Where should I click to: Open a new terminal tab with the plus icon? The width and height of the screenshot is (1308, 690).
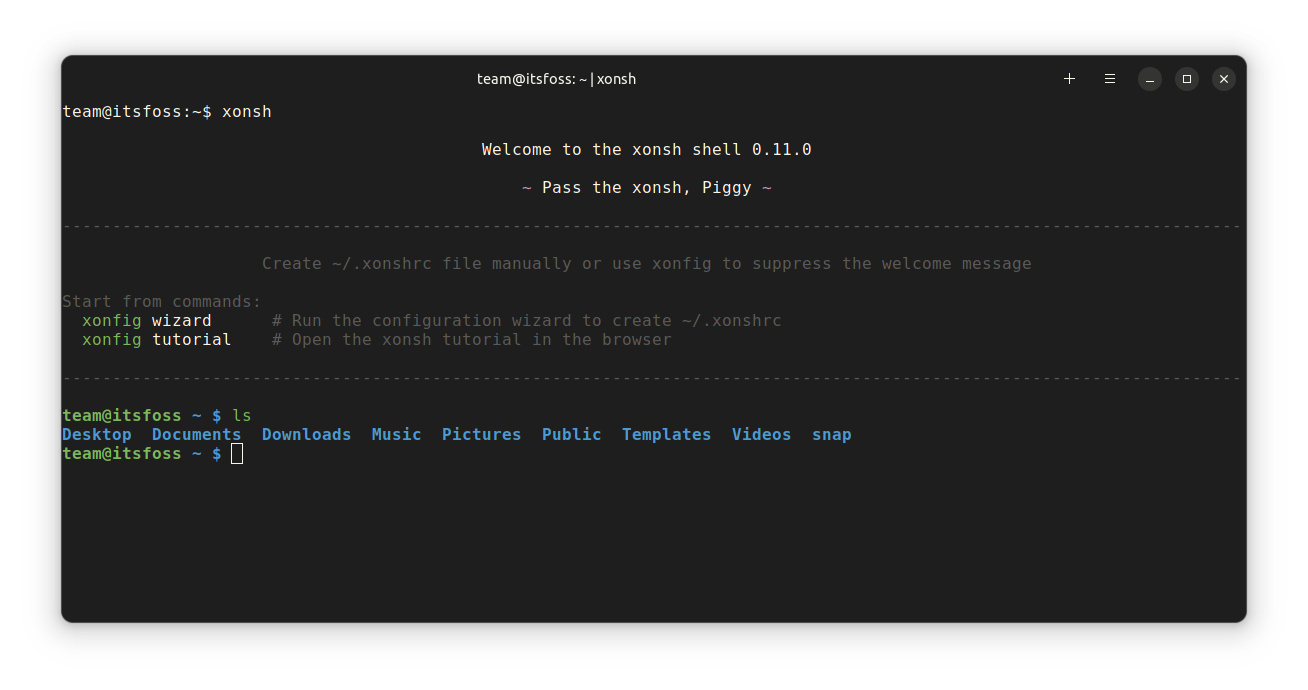click(1069, 78)
